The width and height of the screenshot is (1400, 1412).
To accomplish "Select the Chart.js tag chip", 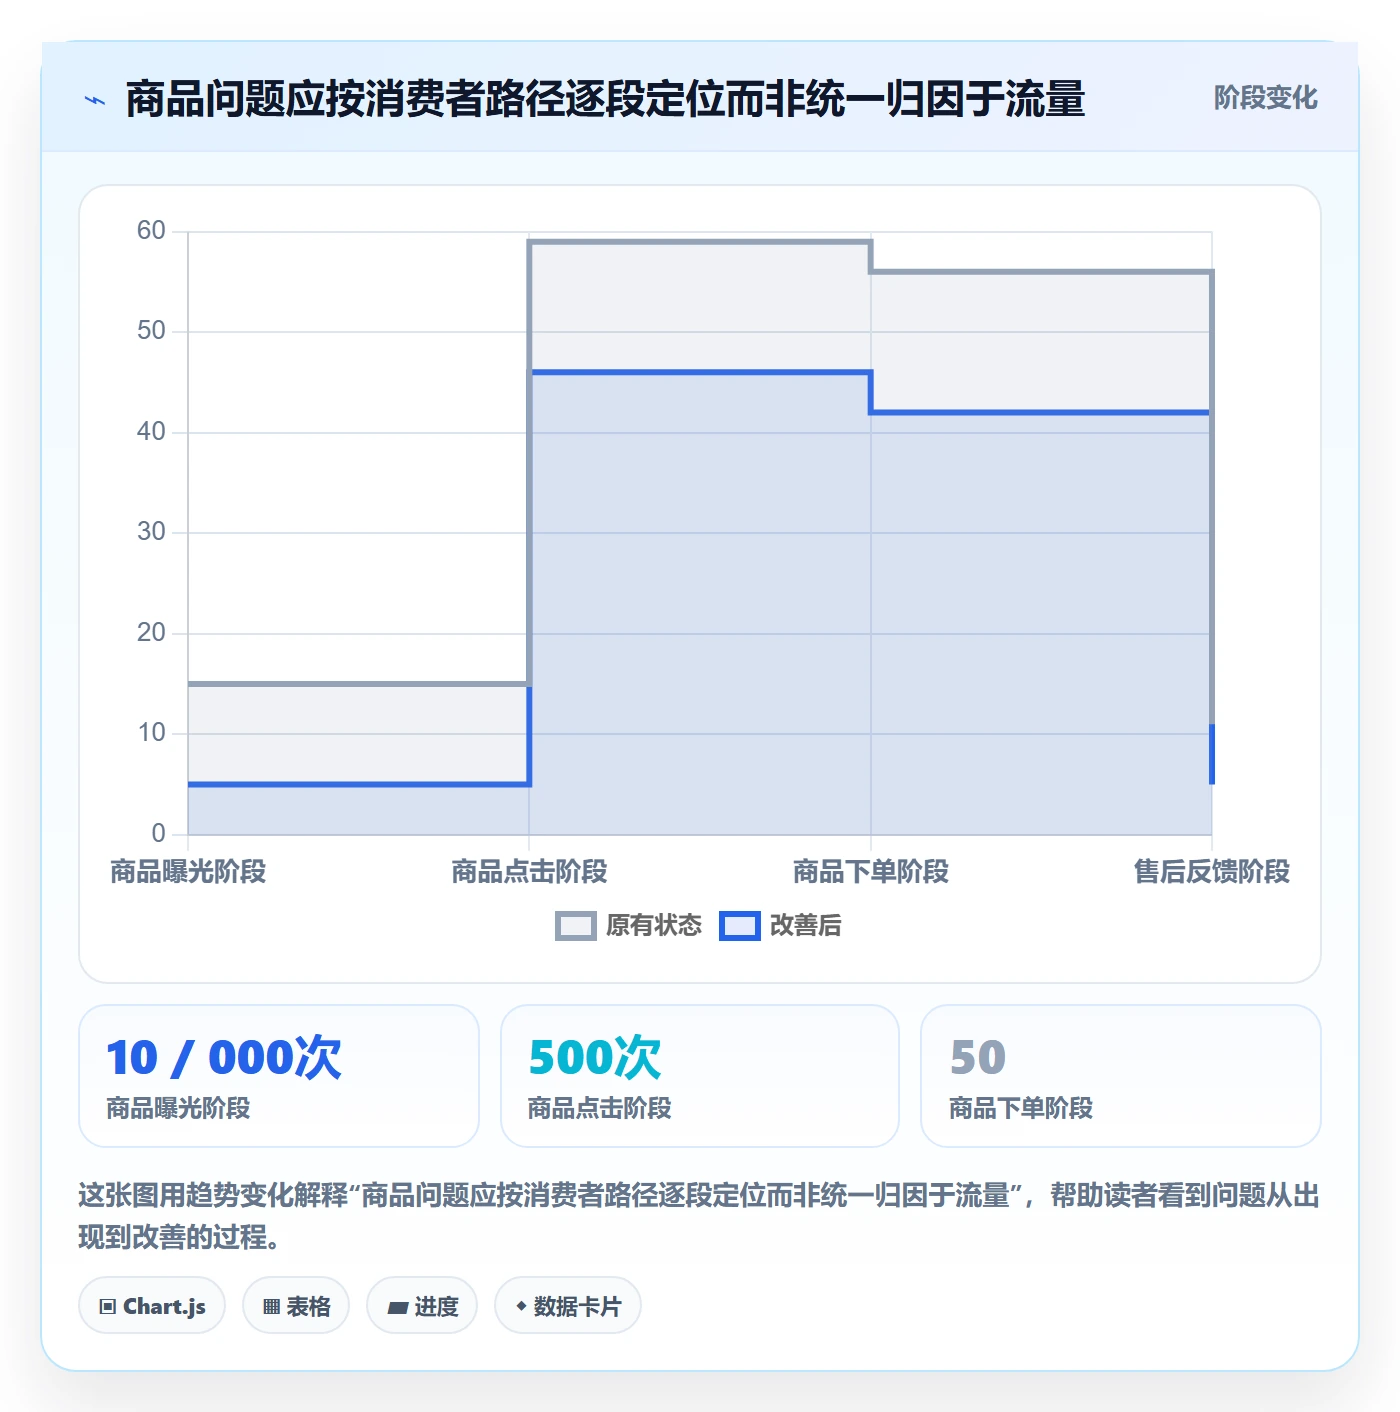I will coord(152,1305).
